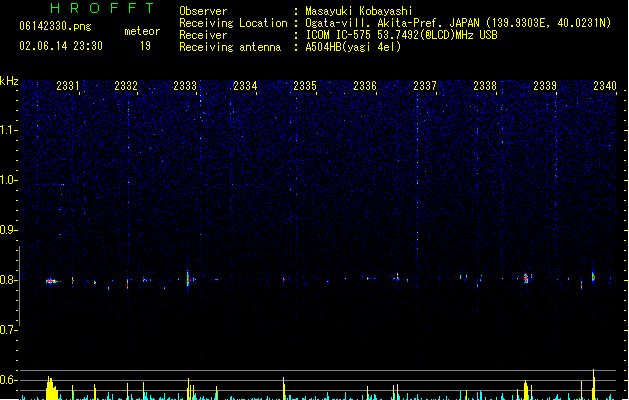Click the kHz axis unit label

(x=9, y=81)
